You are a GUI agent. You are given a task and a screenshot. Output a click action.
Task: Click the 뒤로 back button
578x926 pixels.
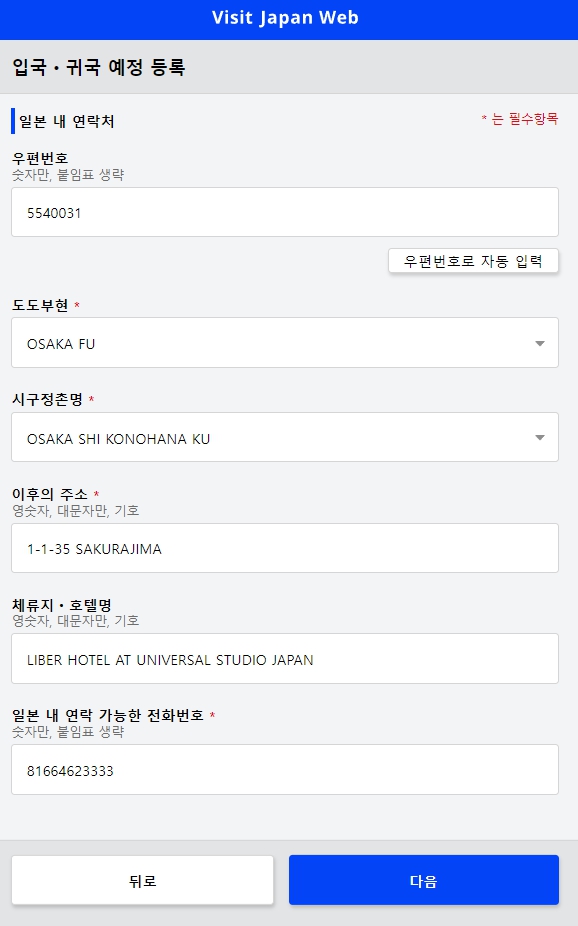[x=144, y=879]
